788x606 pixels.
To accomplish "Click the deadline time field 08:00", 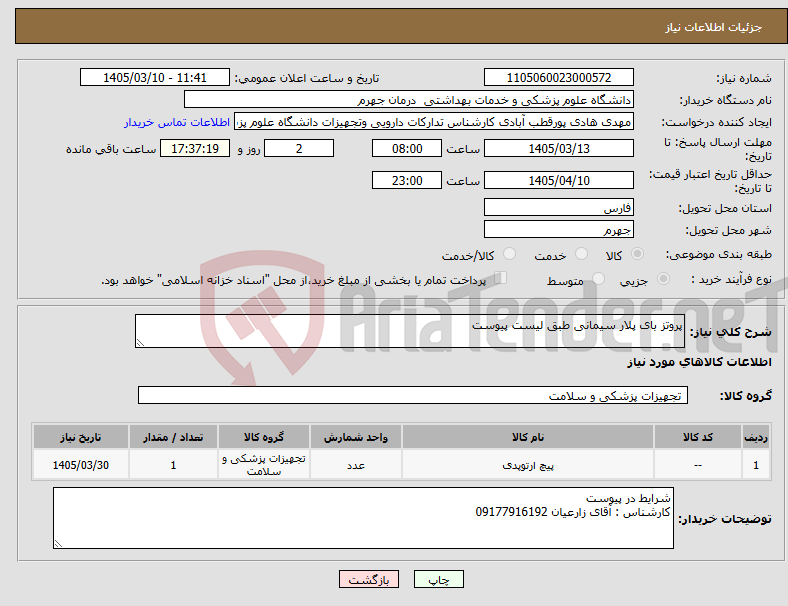I will point(407,148).
